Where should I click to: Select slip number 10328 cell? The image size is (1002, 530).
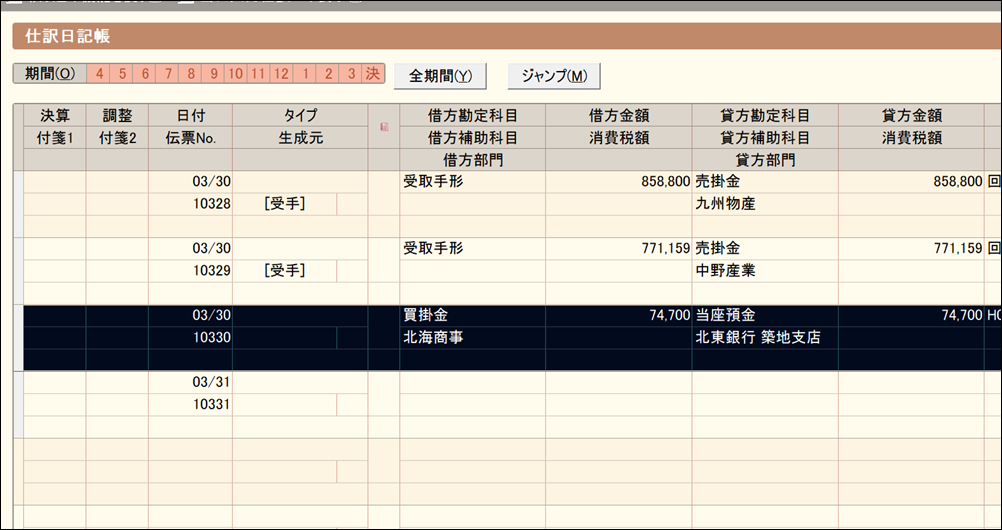point(190,204)
